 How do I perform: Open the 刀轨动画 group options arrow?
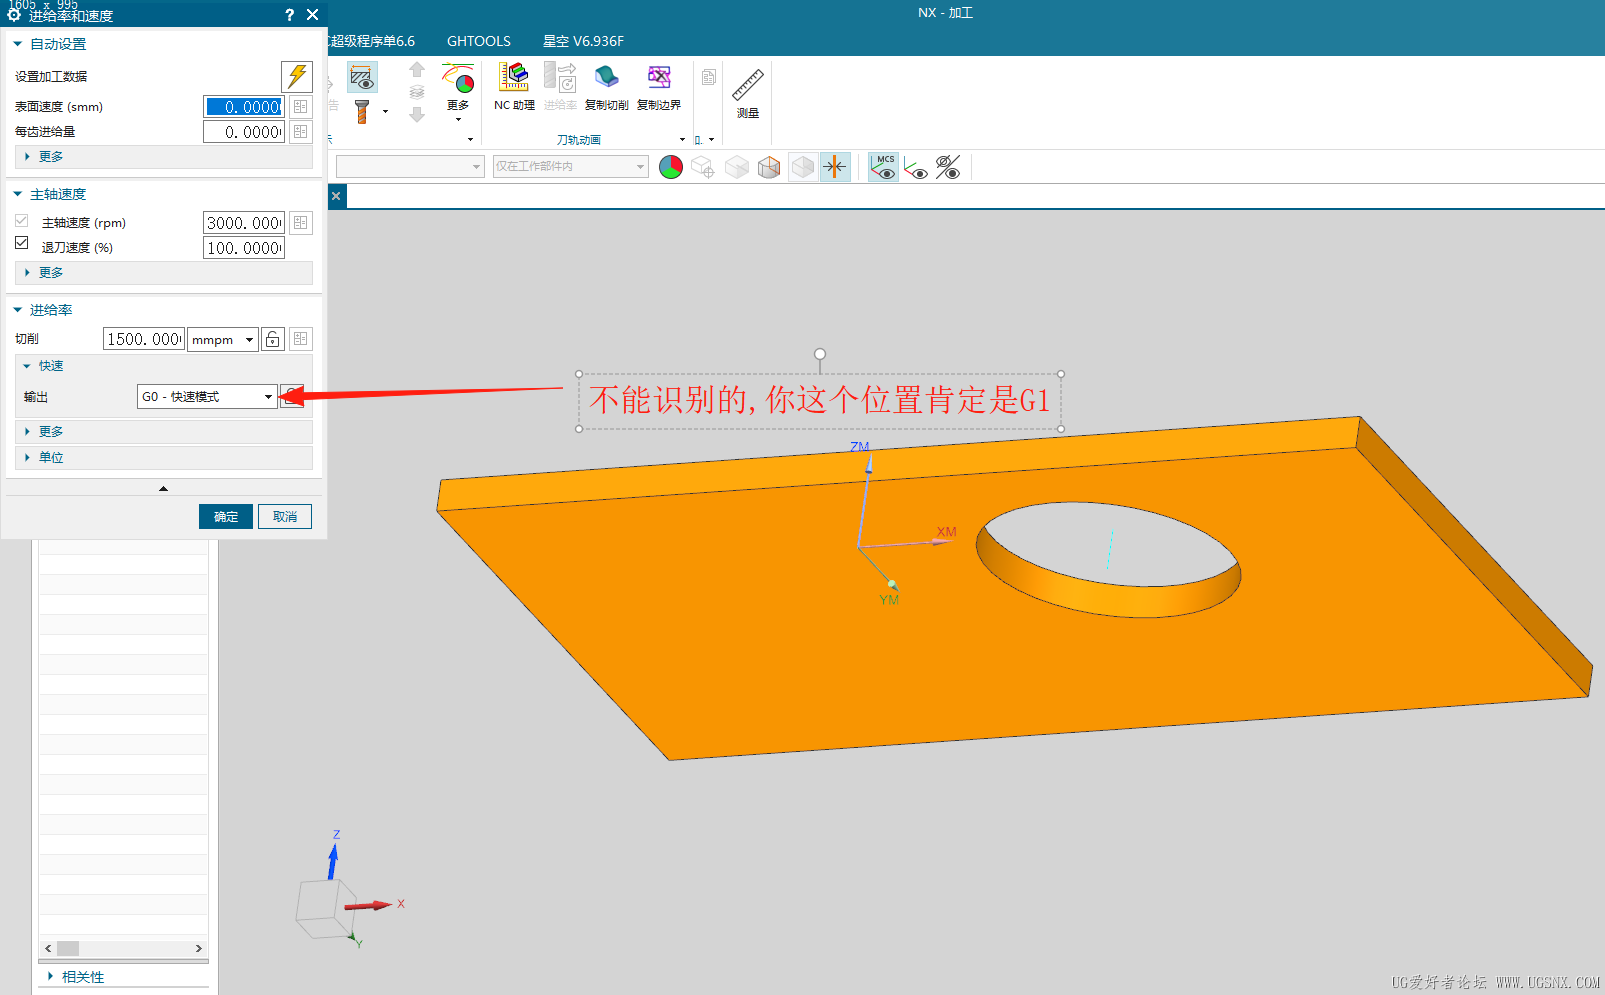coord(682,140)
